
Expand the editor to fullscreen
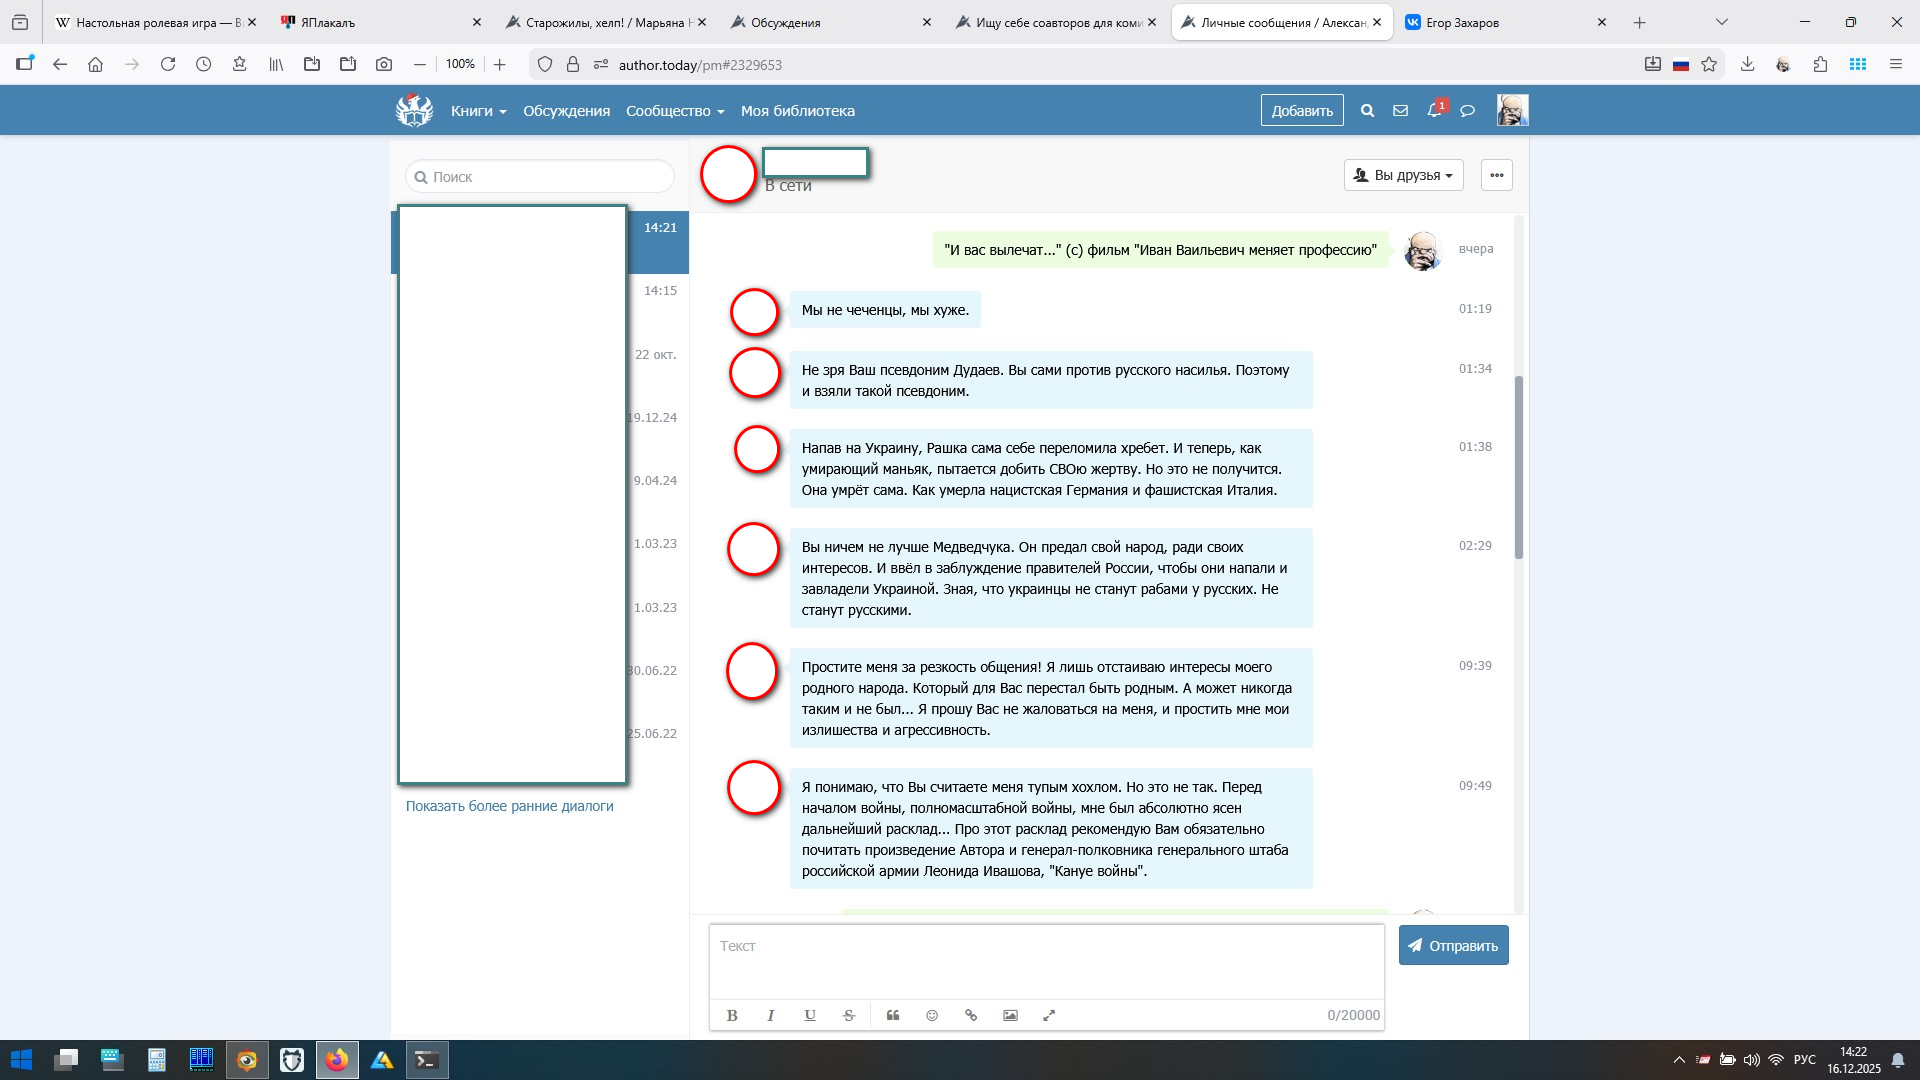(1049, 1015)
